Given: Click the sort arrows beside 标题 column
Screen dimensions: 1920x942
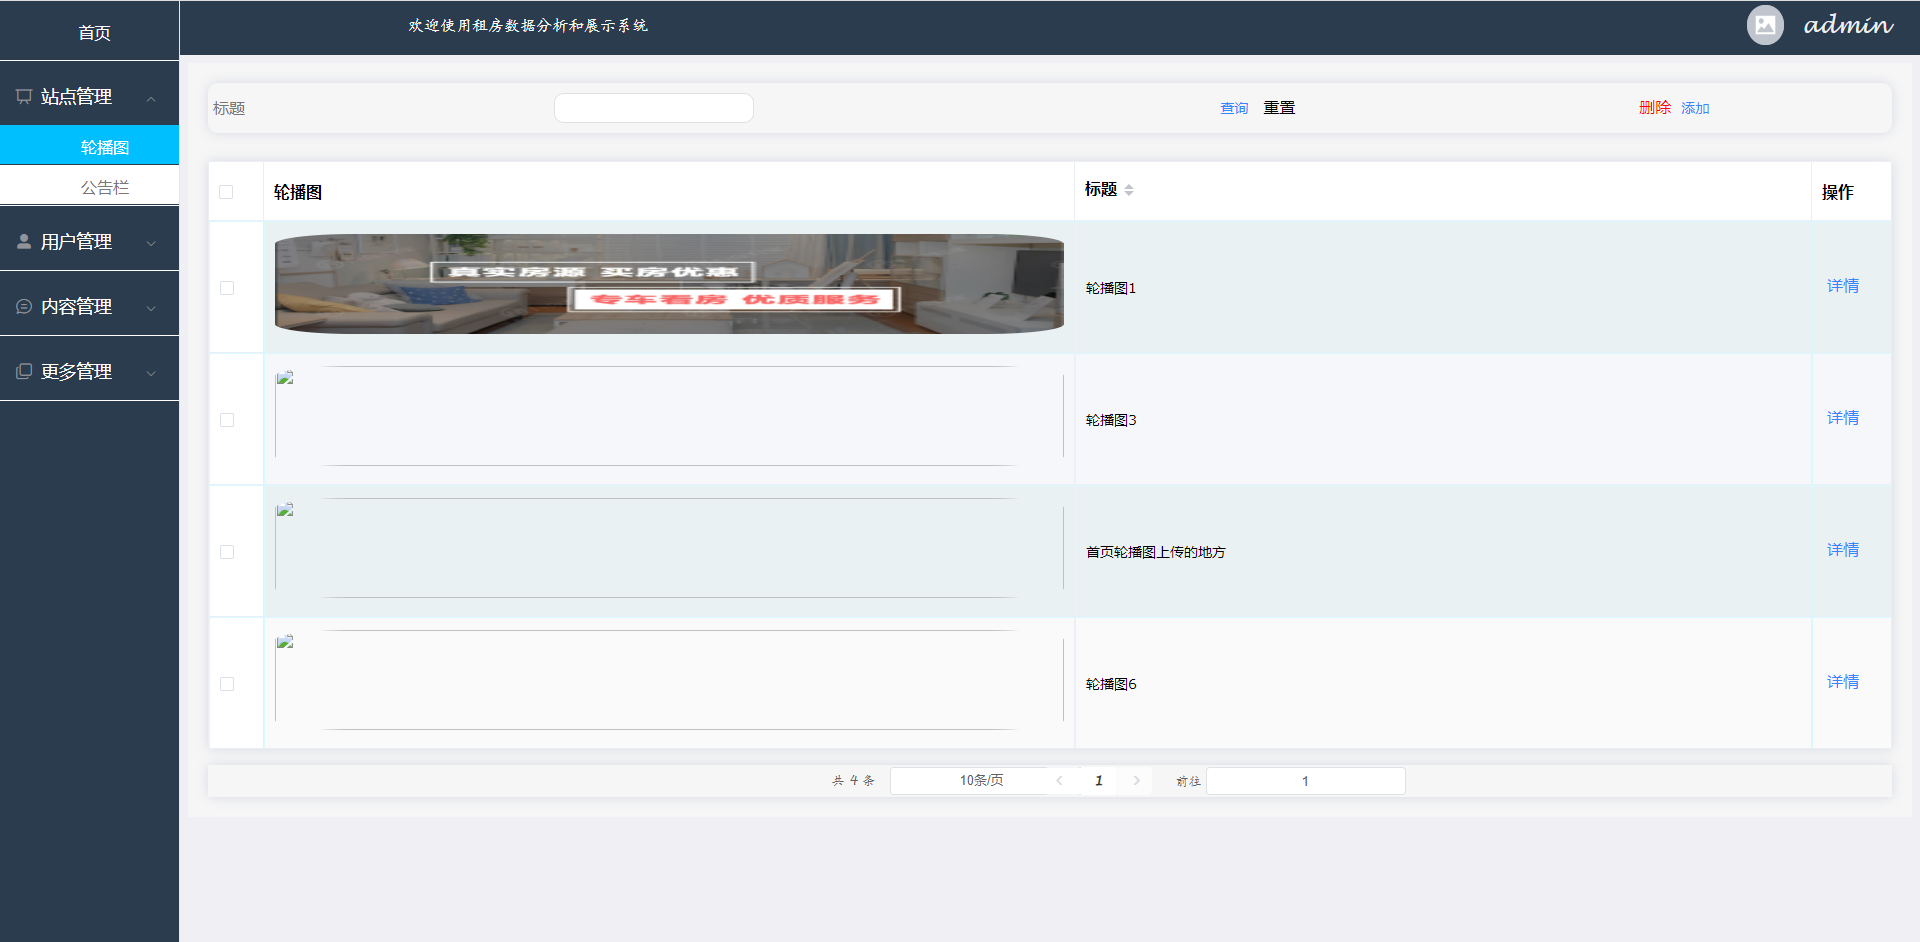Looking at the screenshot, I should (1129, 190).
